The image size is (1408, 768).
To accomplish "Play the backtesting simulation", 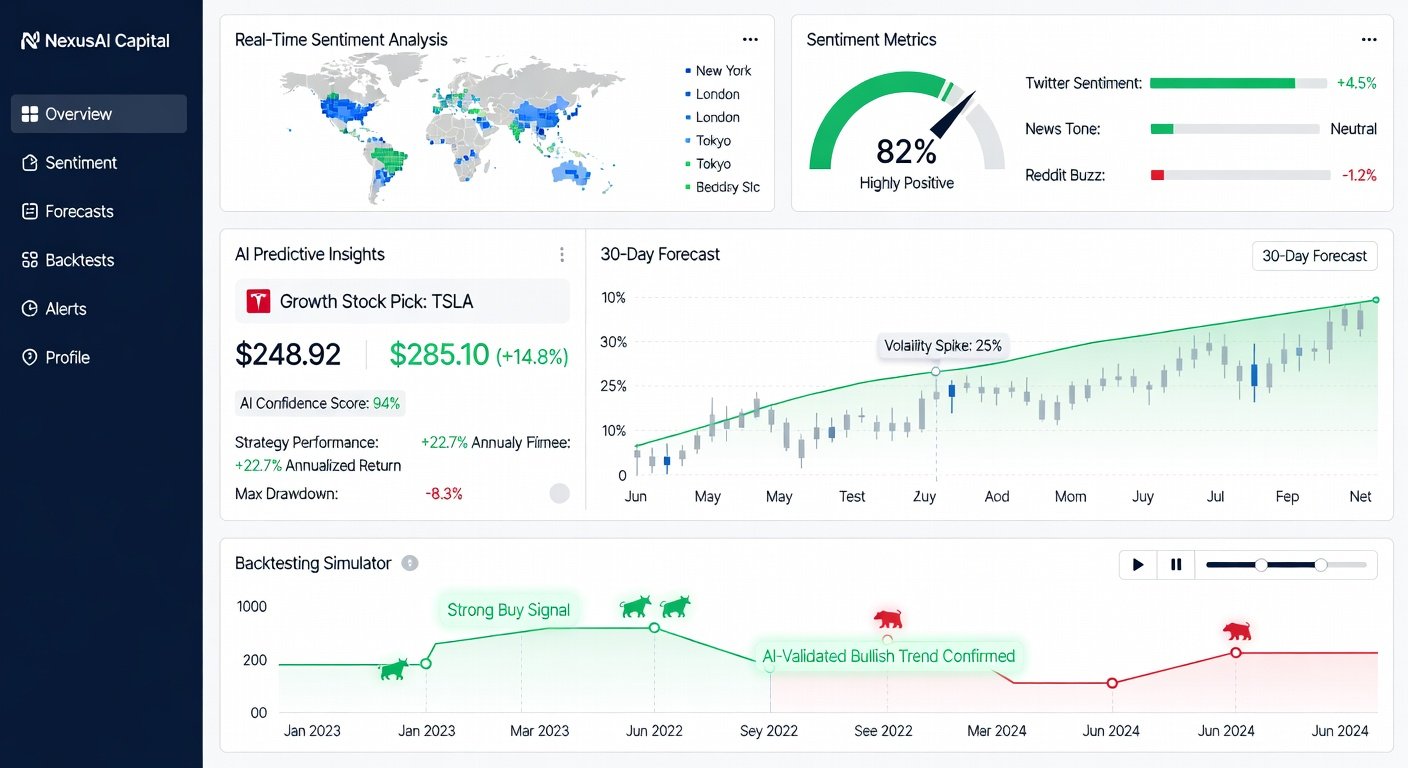I will (1138, 565).
